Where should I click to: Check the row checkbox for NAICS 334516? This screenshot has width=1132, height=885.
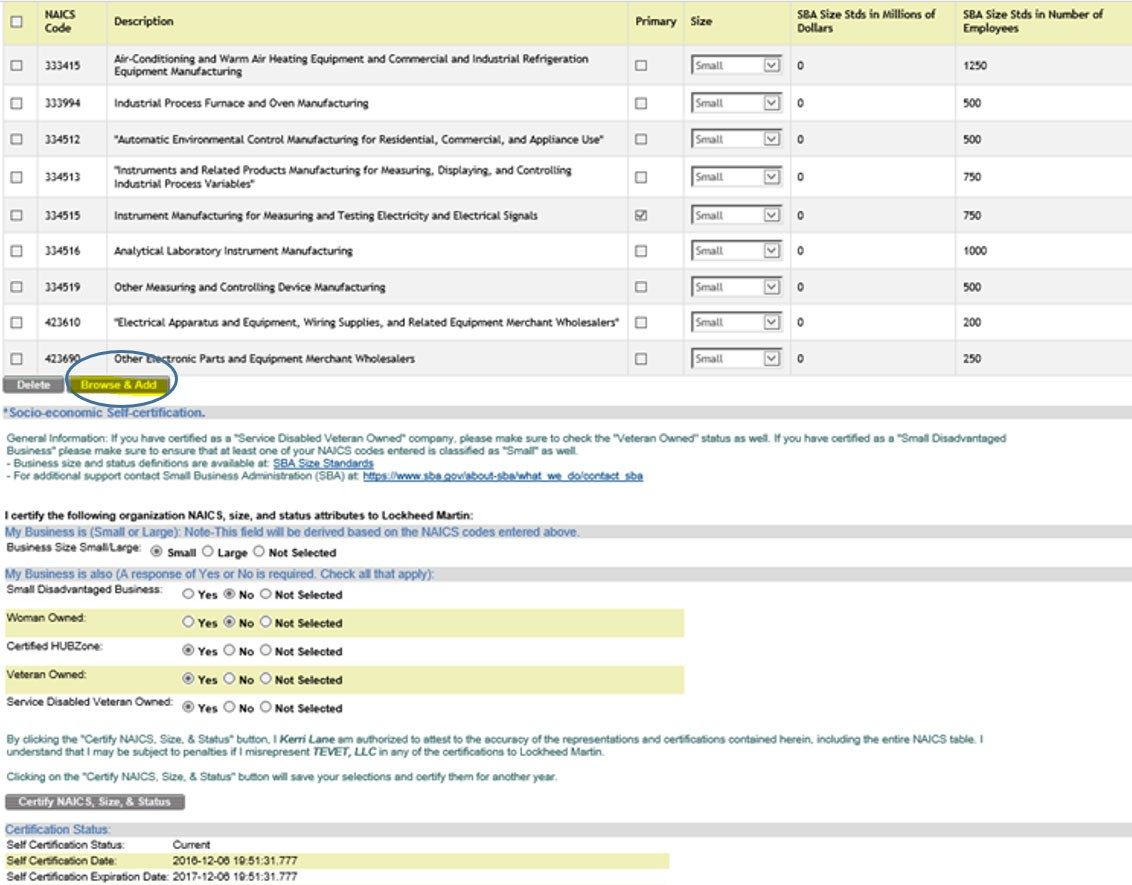click(x=16, y=251)
